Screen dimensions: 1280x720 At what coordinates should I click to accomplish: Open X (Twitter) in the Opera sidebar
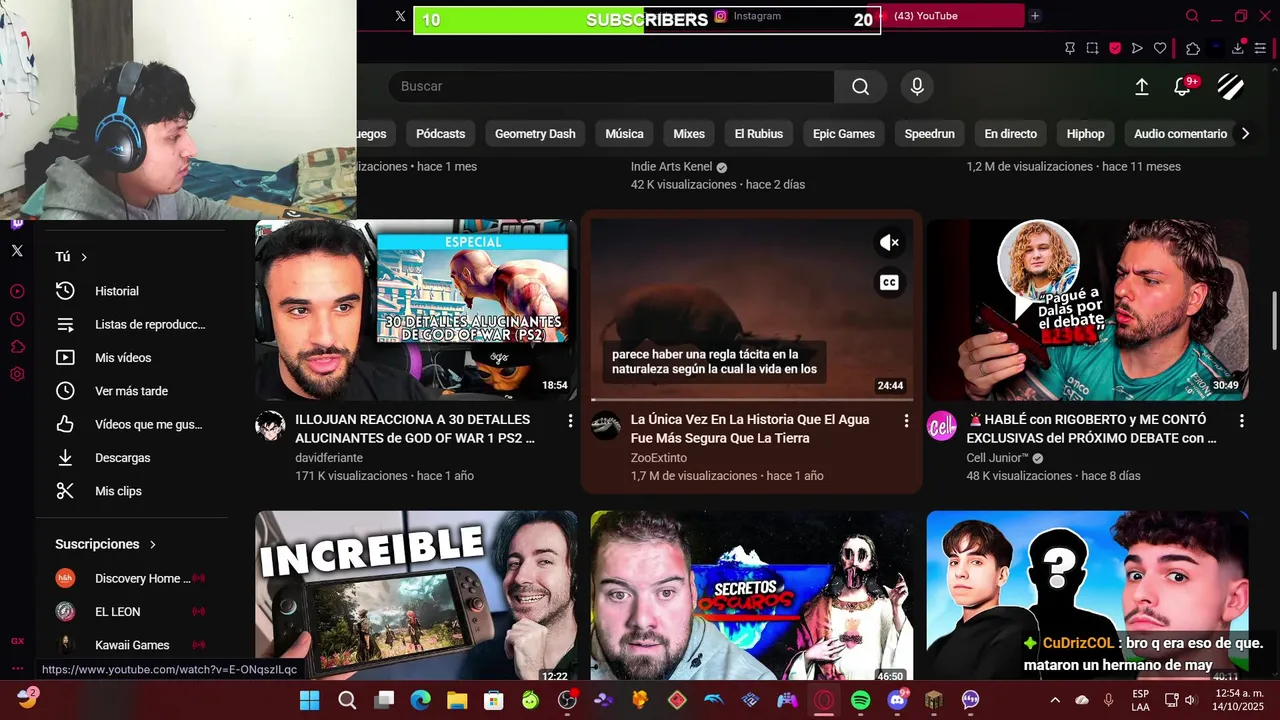17,251
